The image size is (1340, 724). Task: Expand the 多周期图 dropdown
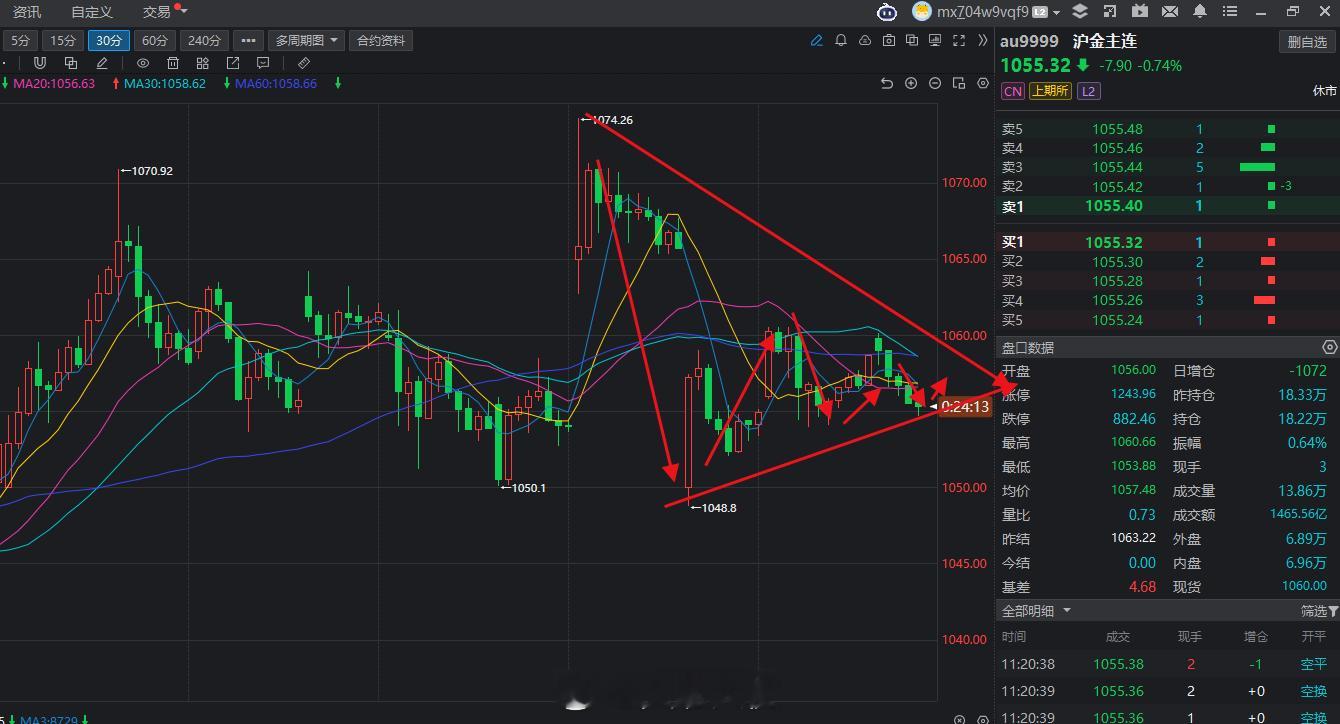(x=306, y=41)
